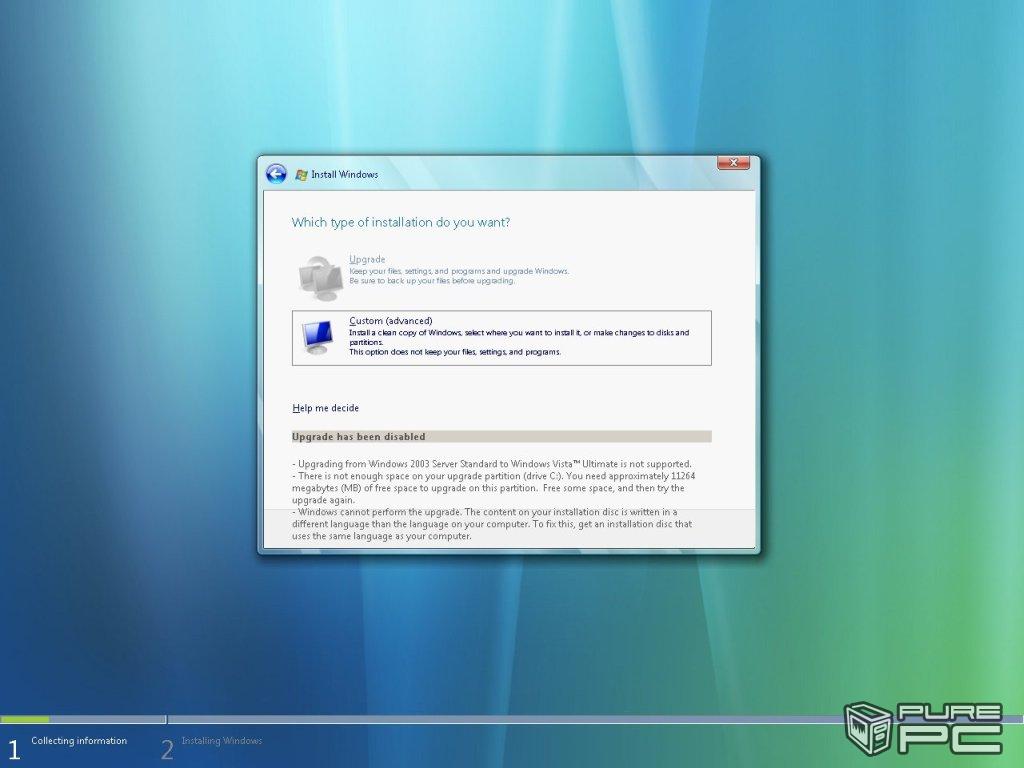This screenshot has width=1024, height=768.
Task: Click the 'Upgrade has been disabled' banner
Action: [x=500, y=437]
